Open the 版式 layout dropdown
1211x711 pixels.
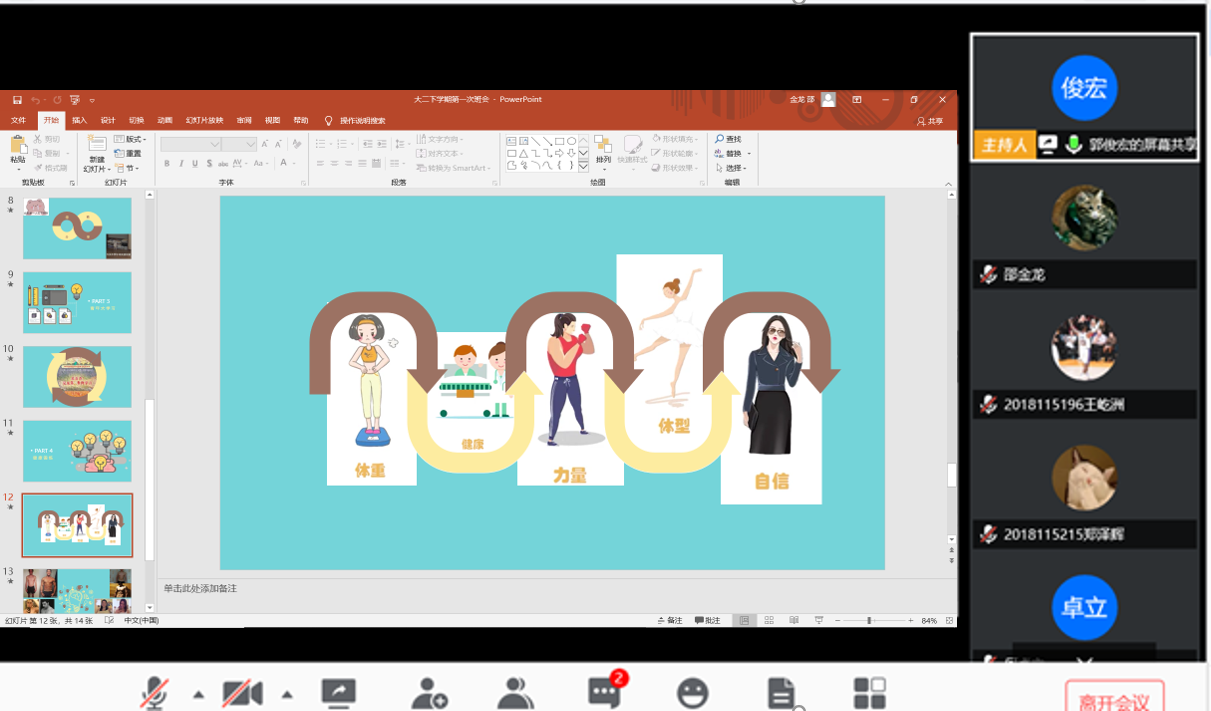pyautogui.click(x=130, y=139)
